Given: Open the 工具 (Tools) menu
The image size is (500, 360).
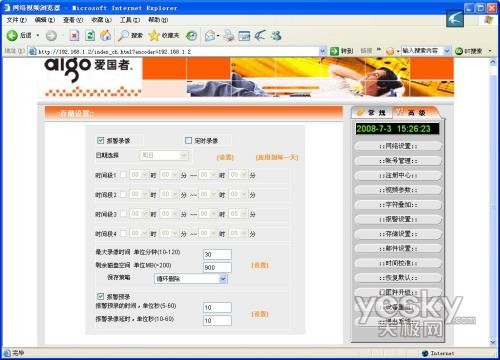Looking at the screenshot, I should click(x=130, y=20).
